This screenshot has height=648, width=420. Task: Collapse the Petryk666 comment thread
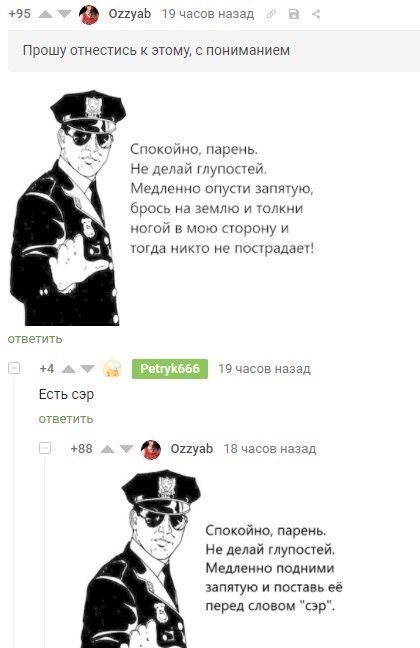point(14,368)
